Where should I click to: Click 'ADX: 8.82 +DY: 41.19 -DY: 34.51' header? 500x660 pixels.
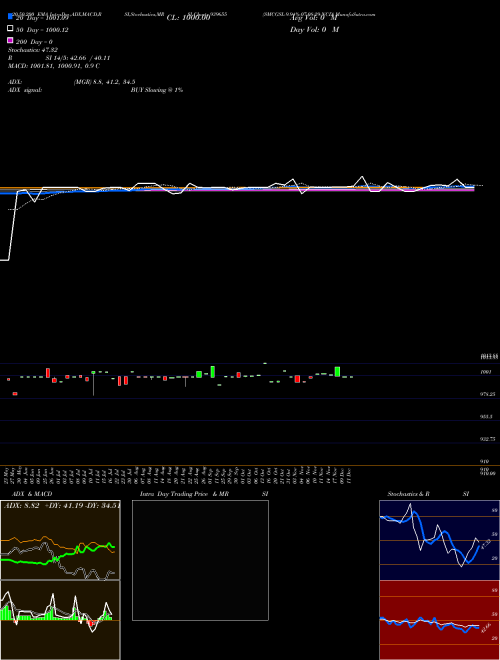[x=62, y=505]
